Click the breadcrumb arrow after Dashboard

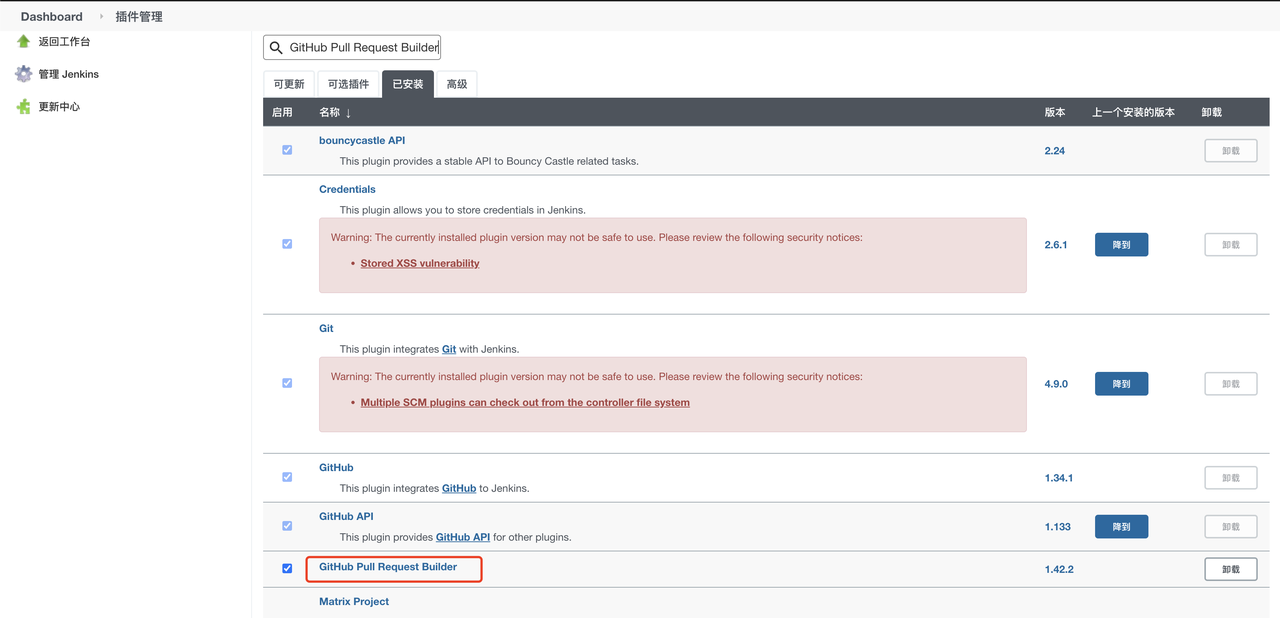[x=101, y=16]
